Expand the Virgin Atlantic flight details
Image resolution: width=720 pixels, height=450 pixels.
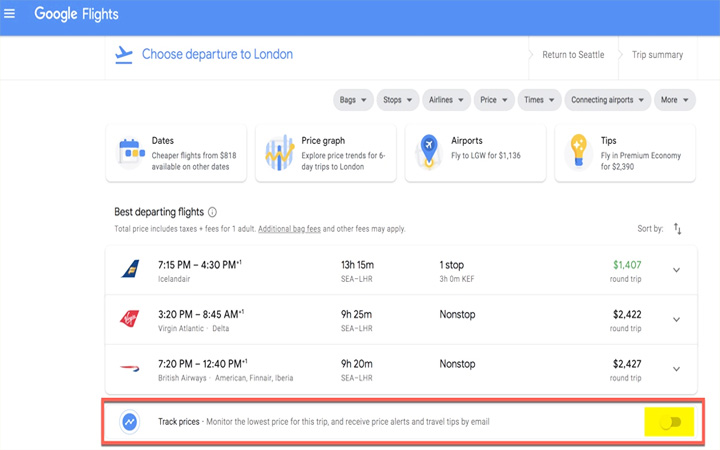(x=676, y=320)
